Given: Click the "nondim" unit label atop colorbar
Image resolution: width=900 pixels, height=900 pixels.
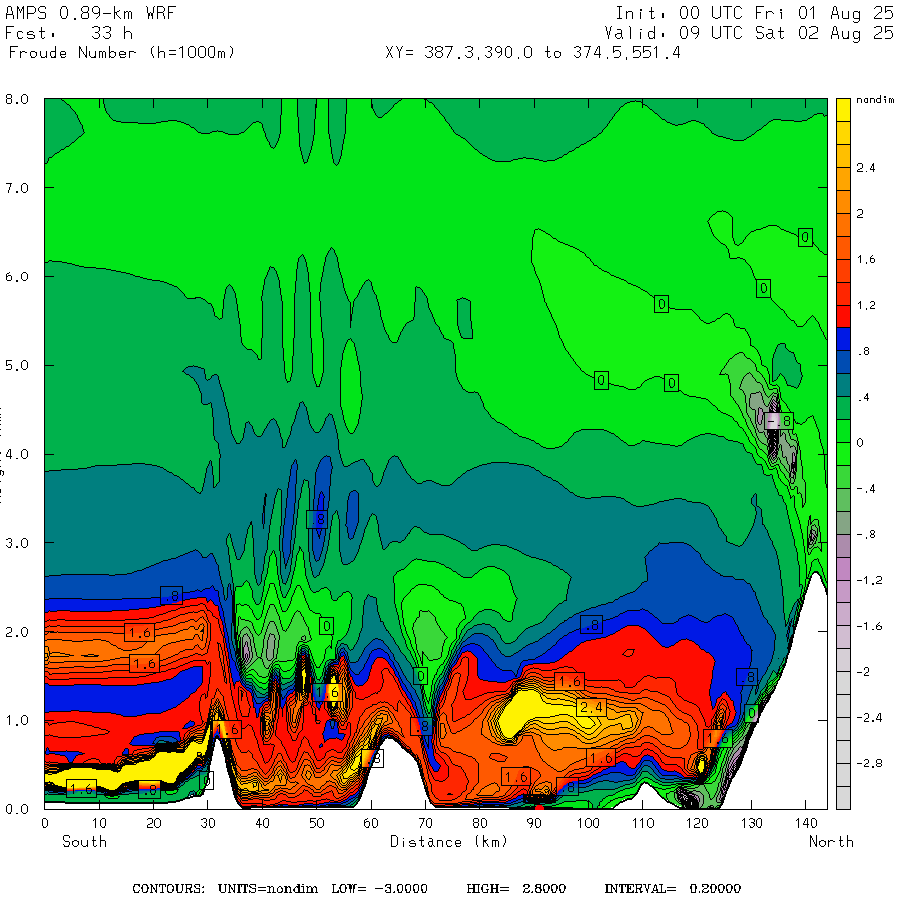Looking at the screenshot, I should 875,100.
